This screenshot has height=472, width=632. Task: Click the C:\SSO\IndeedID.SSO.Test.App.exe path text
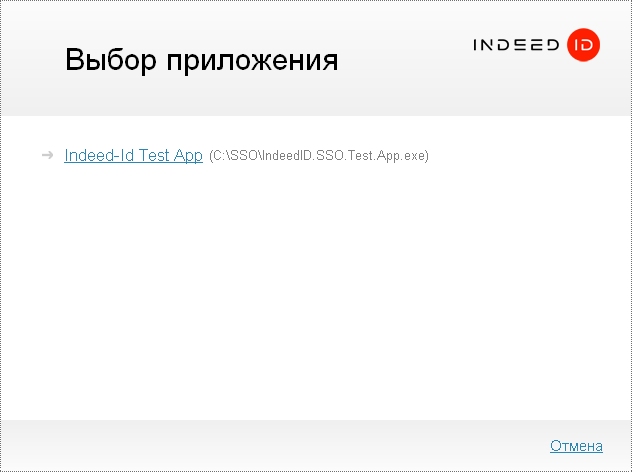(x=318, y=157)
